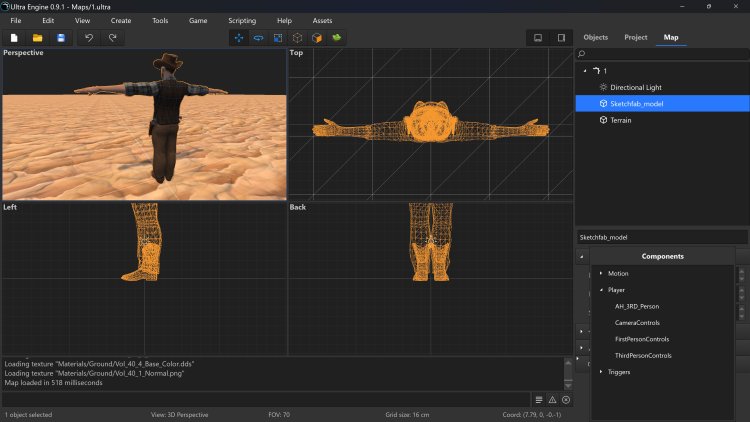Image resolution: width=750 pixels, height=422 pixels.
Task: Select the Move tool in the toolbar
Action: [239, 38]
